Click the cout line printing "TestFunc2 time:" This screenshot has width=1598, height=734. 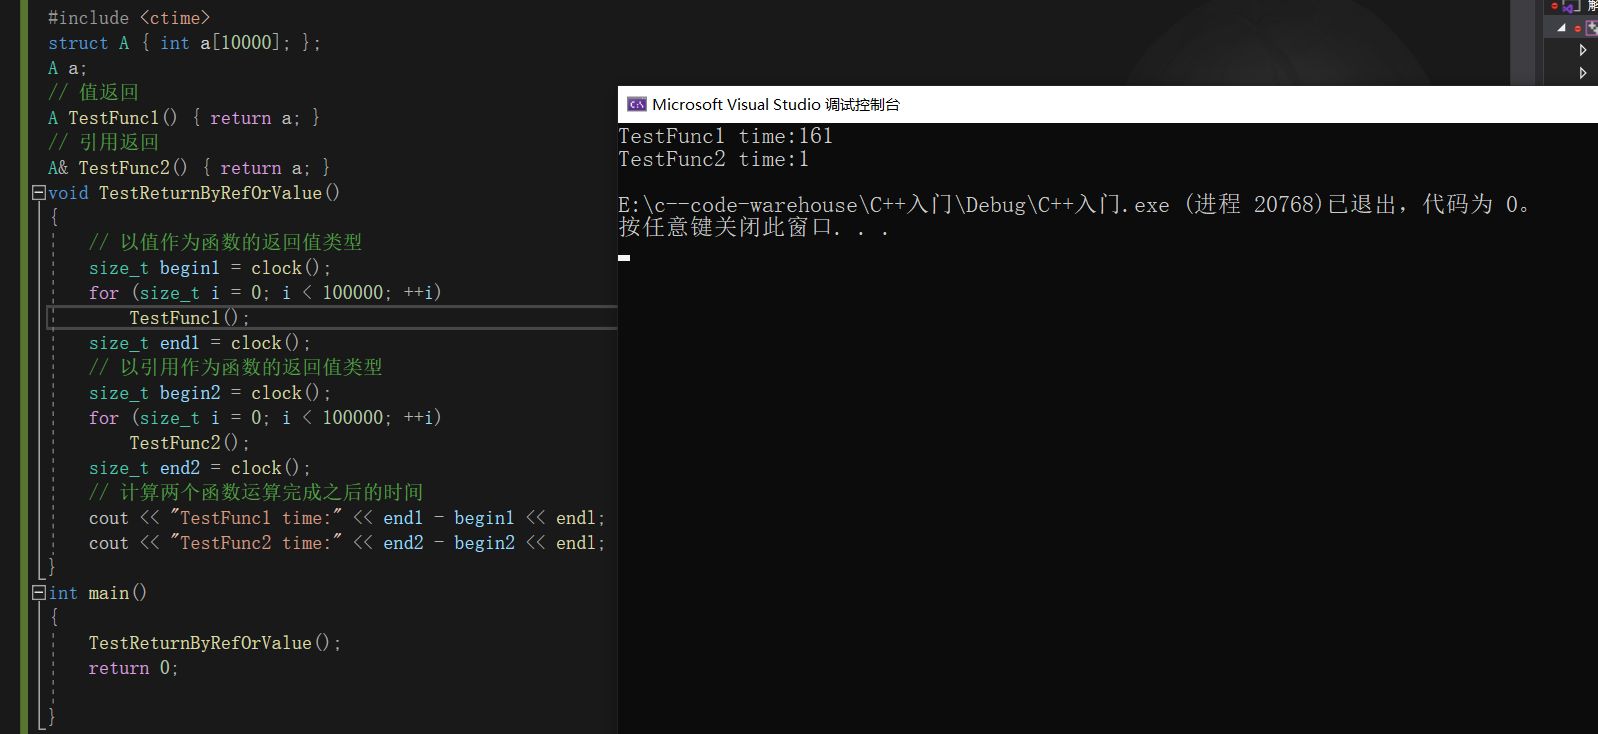347,543
